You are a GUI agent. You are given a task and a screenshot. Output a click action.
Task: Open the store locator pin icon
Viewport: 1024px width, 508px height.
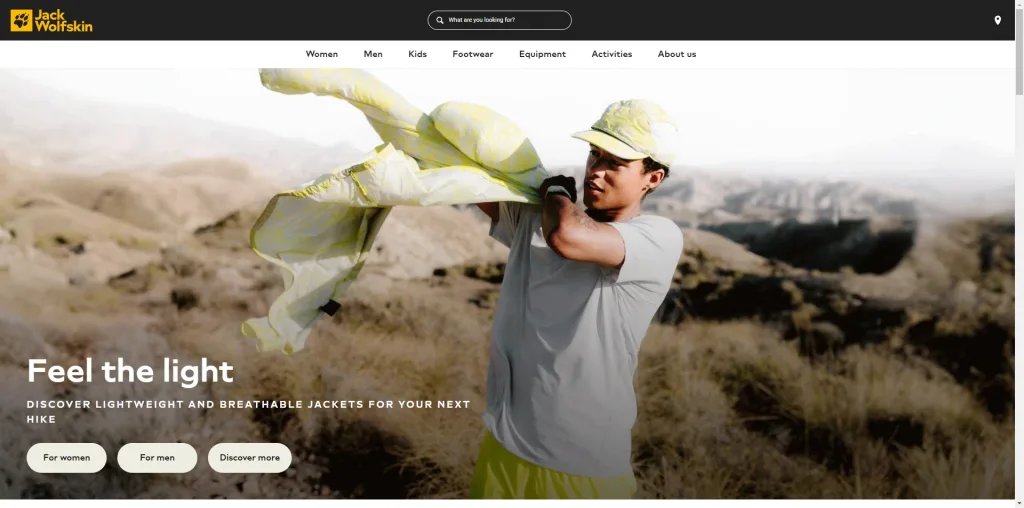[x=997, y=20]
